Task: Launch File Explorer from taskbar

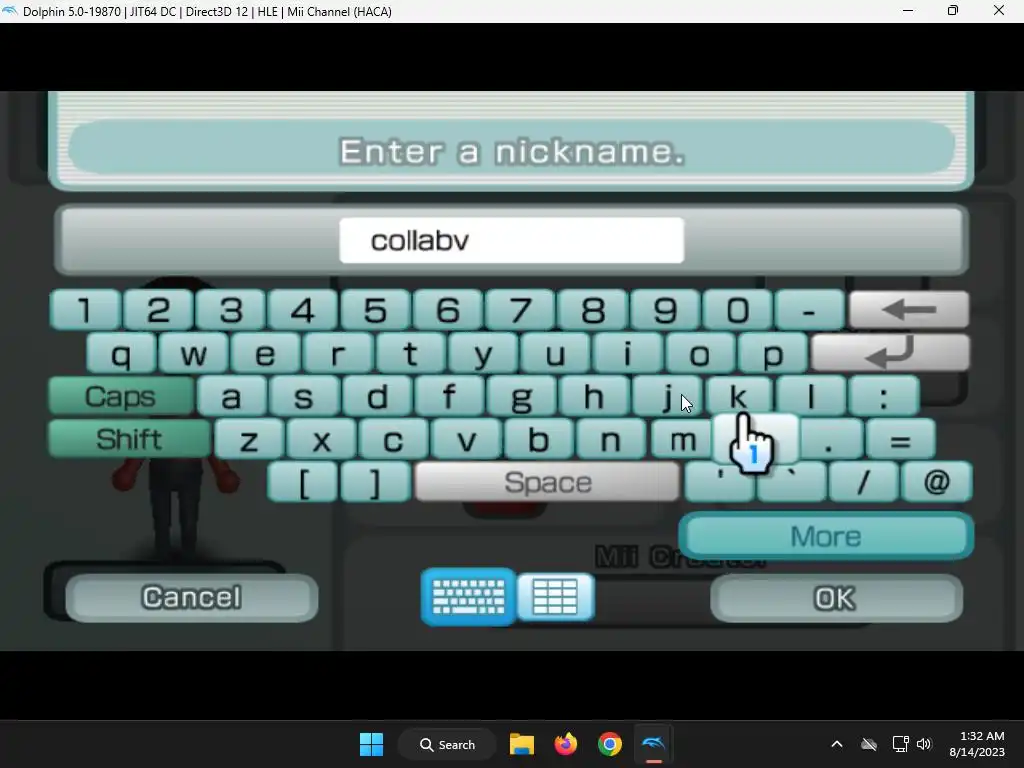Action: click(522, 744)
